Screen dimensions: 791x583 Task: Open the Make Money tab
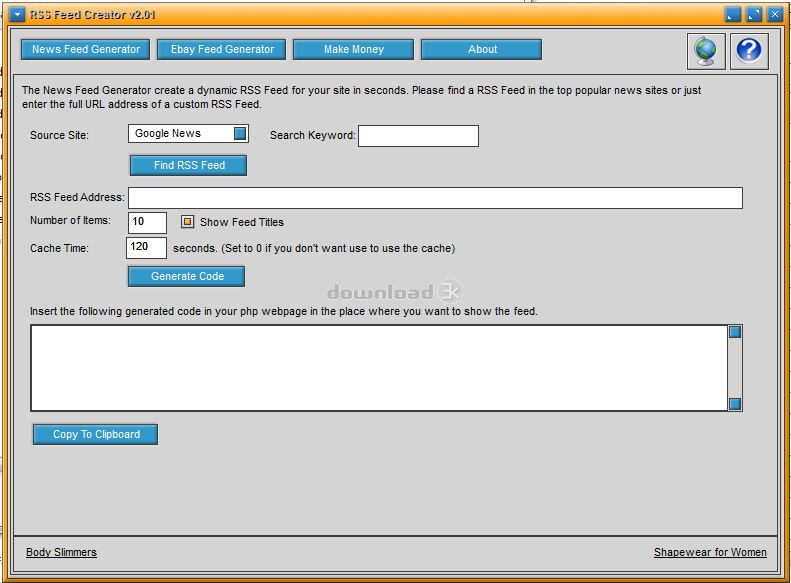(x=354, y=49)
